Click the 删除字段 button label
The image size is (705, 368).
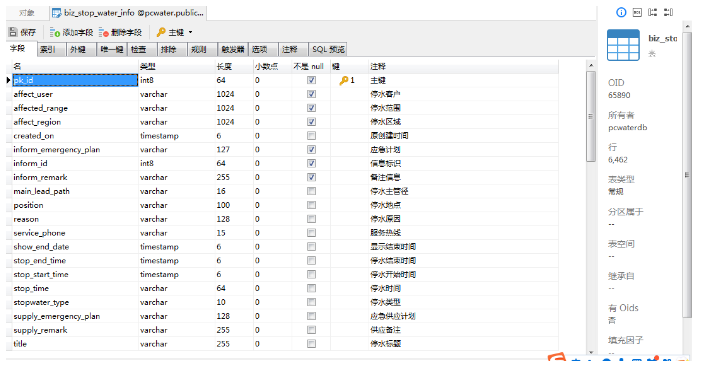click(126, 32)
